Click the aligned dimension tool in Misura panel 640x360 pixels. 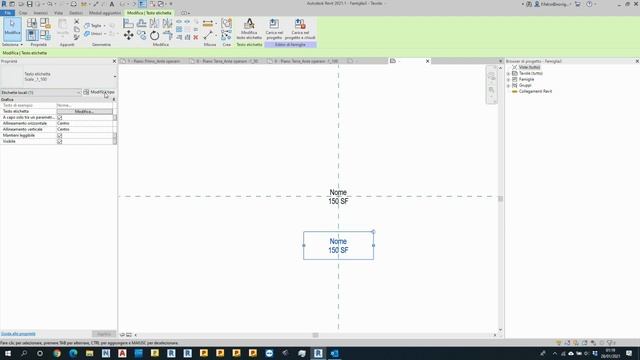(x=208, y=24)
